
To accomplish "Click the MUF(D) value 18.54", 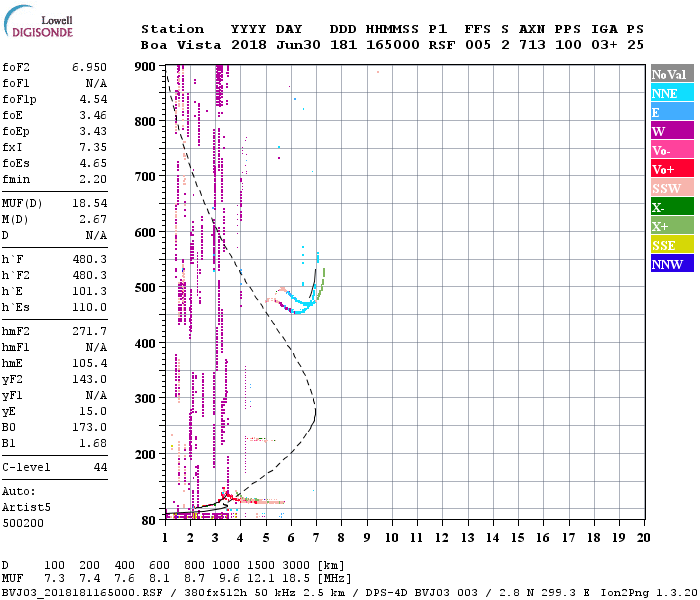I will click(89, 204).
